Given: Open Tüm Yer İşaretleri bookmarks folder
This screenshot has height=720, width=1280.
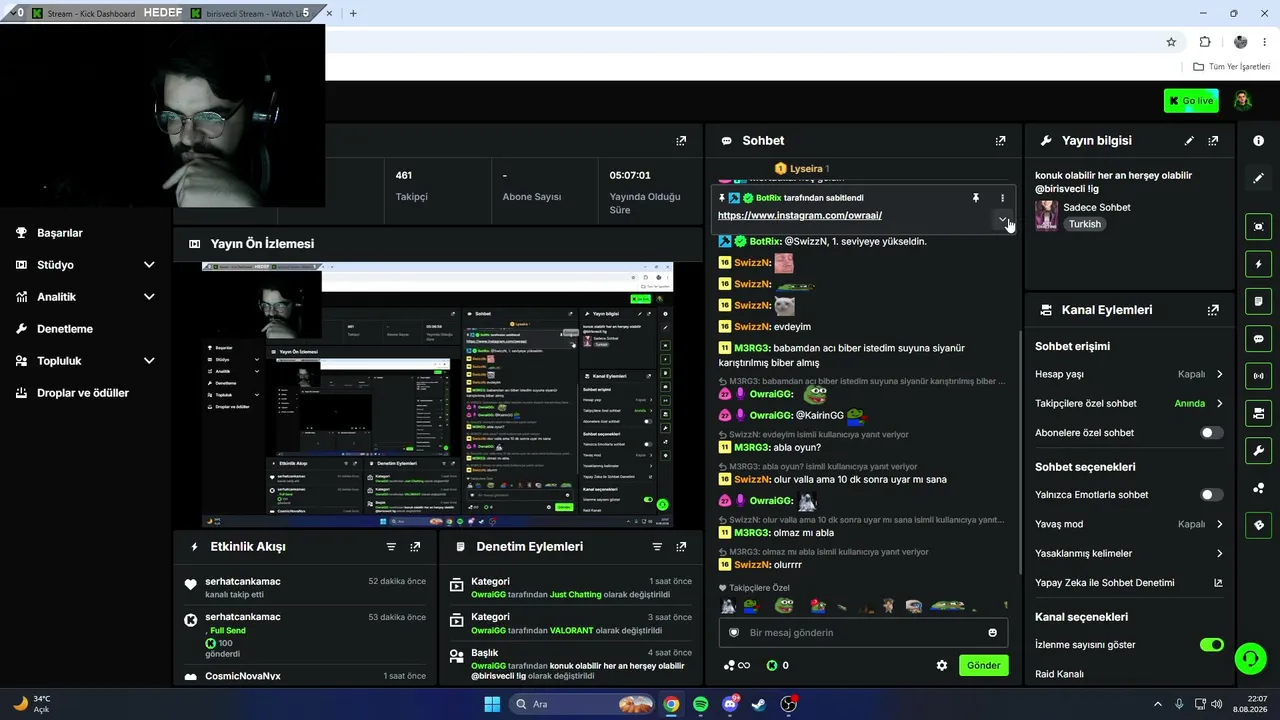Looking at the screenshot, I should [x=1231, y=66].
